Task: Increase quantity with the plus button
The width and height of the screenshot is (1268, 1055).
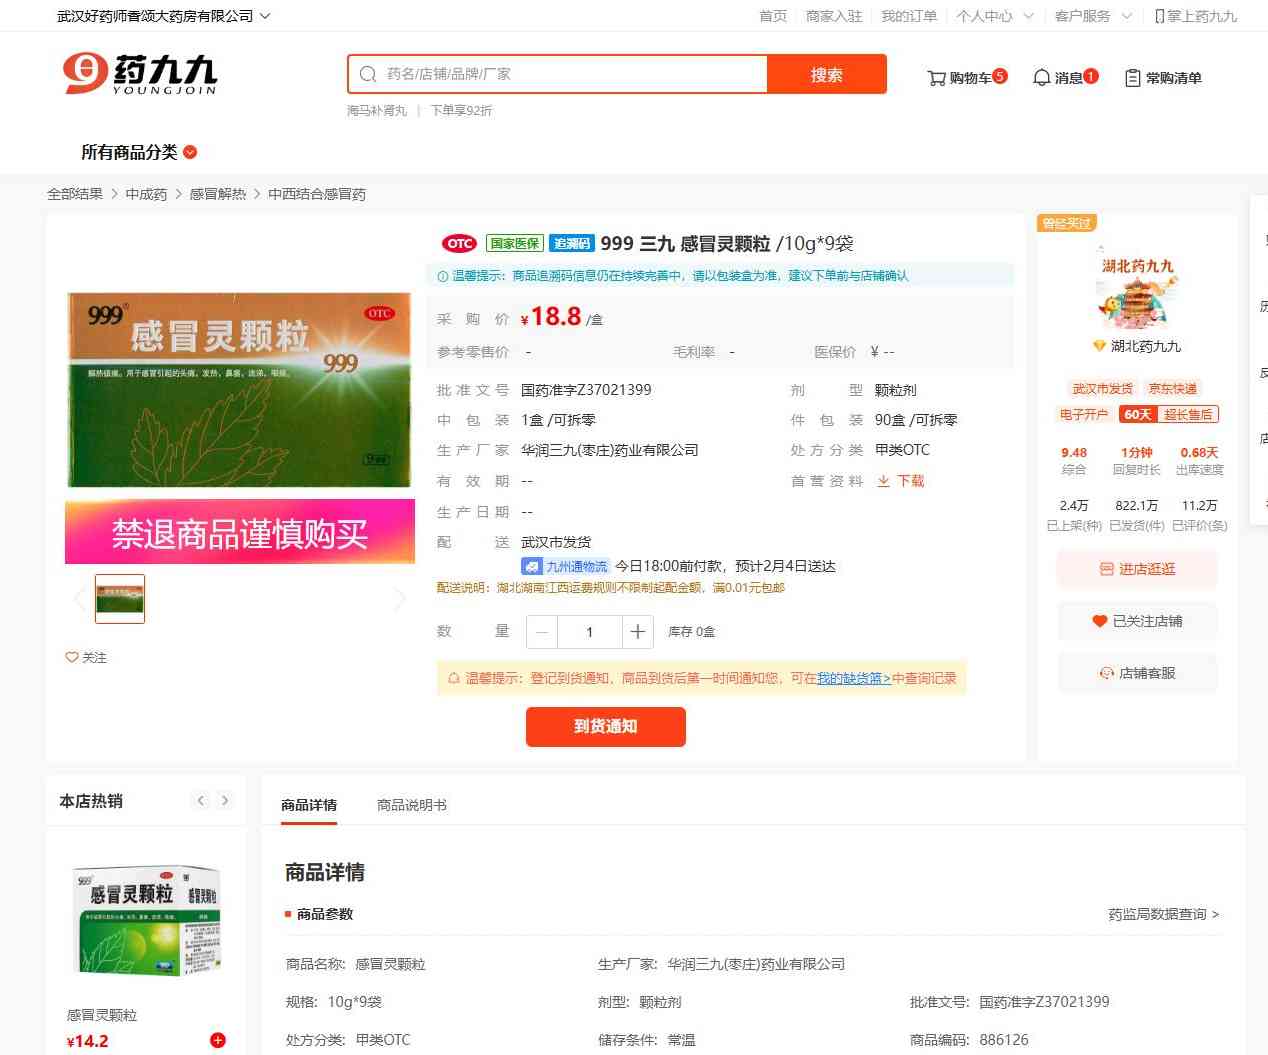Action: (x=637, y=632)
